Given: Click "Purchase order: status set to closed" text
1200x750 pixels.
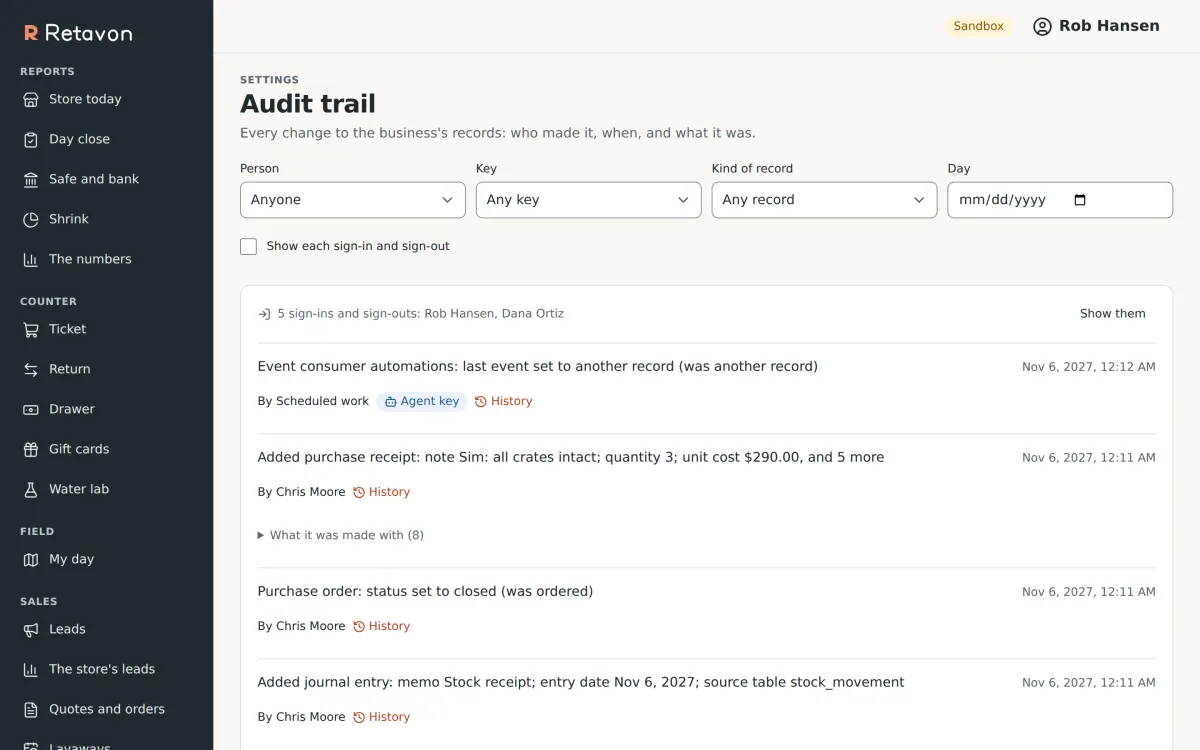Looking at the screenshot, I should [x=377, y=591].
